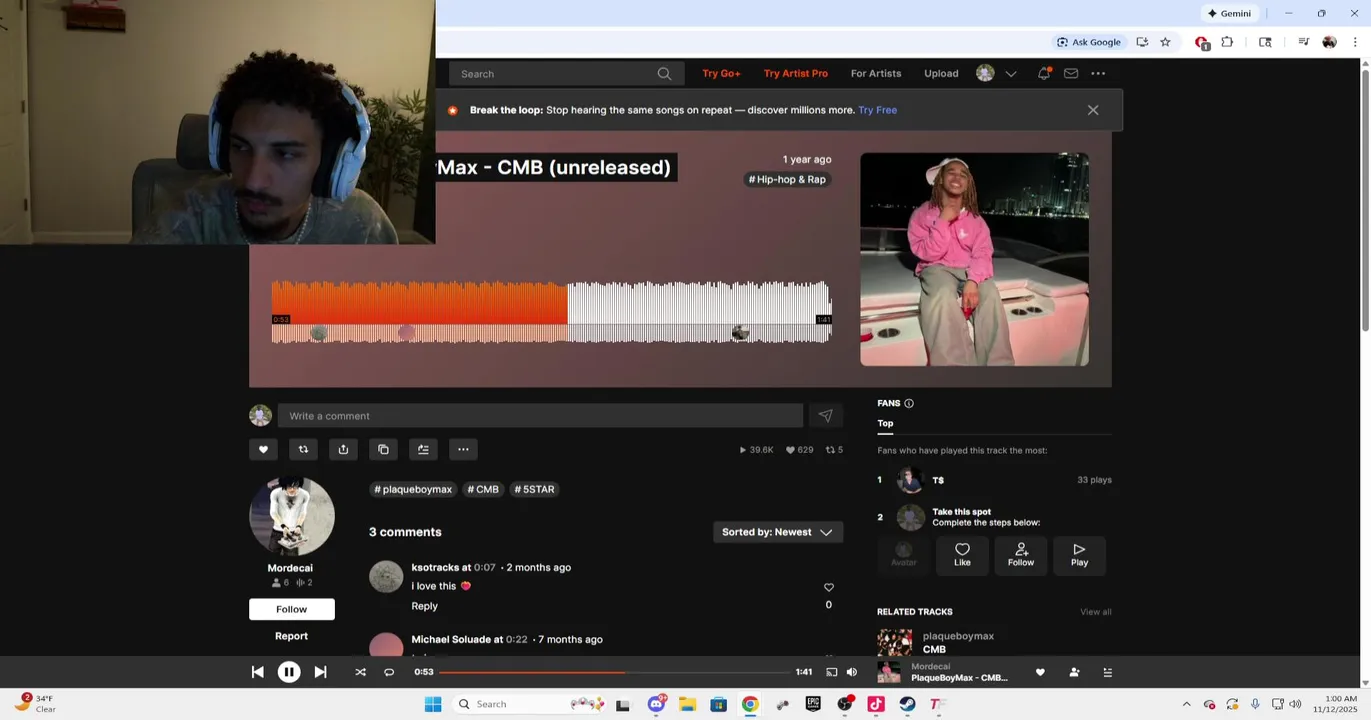Dismiss the Break the loop banner
This screenshot has height=720, width=1371.
tap(1093, 110)
